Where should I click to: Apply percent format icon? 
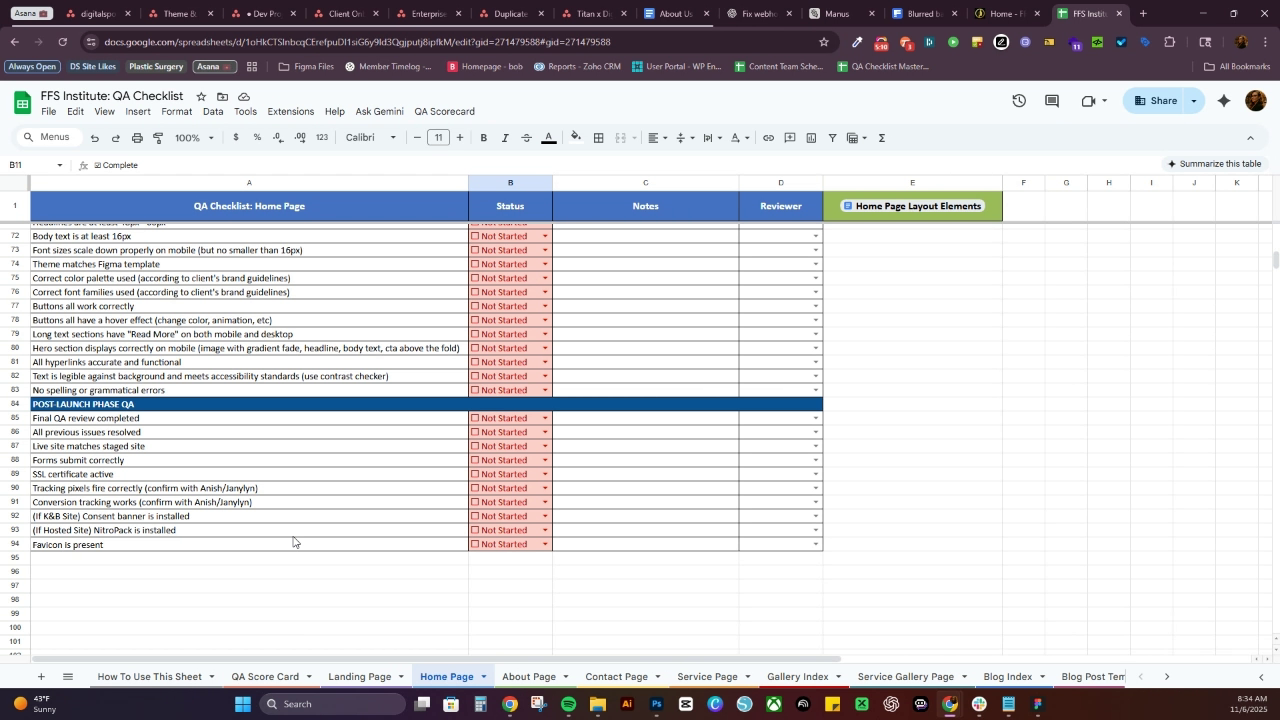click(x=257, y=138)
